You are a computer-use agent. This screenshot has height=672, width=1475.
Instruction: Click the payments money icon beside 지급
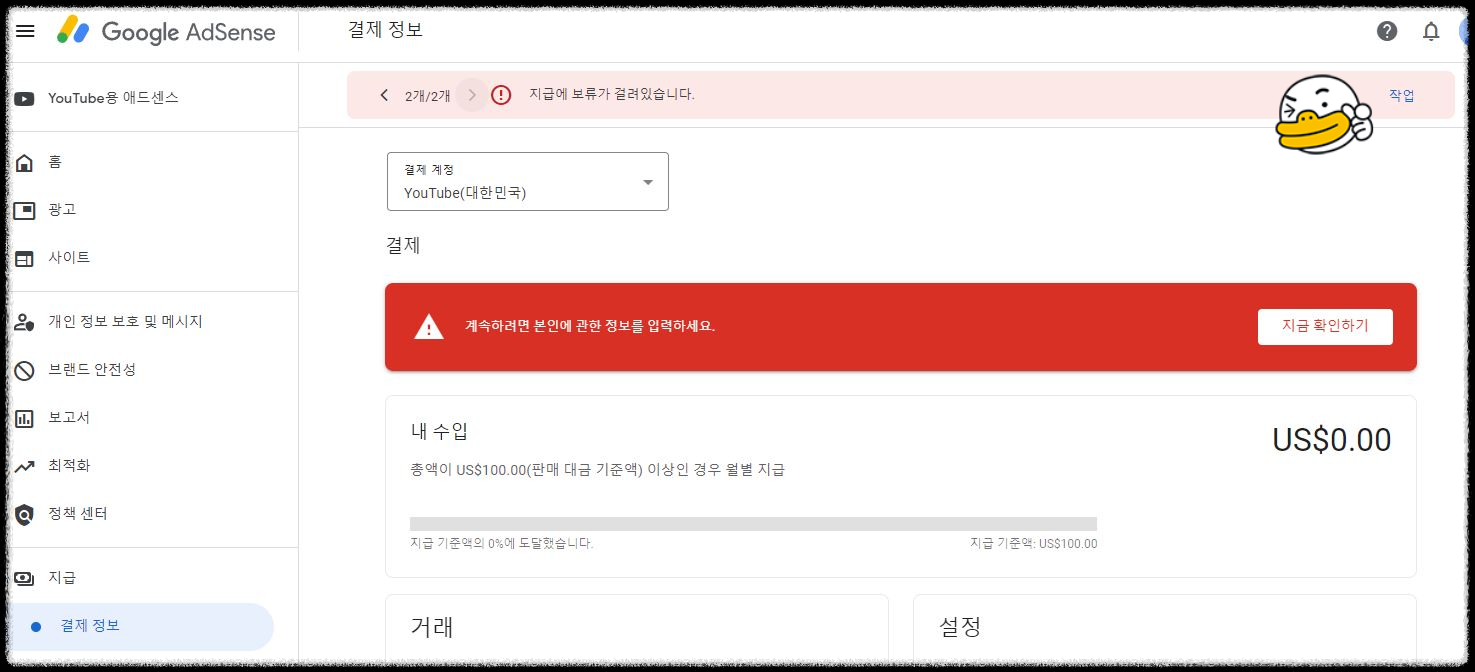pyautogui.click(x=25, y=578)
